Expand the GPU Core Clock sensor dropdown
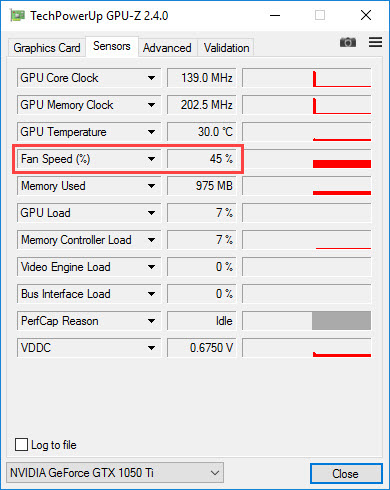Image resolution: width=390 pixels, height=490 pixels. pyautogui.click(x=151, y=78)
